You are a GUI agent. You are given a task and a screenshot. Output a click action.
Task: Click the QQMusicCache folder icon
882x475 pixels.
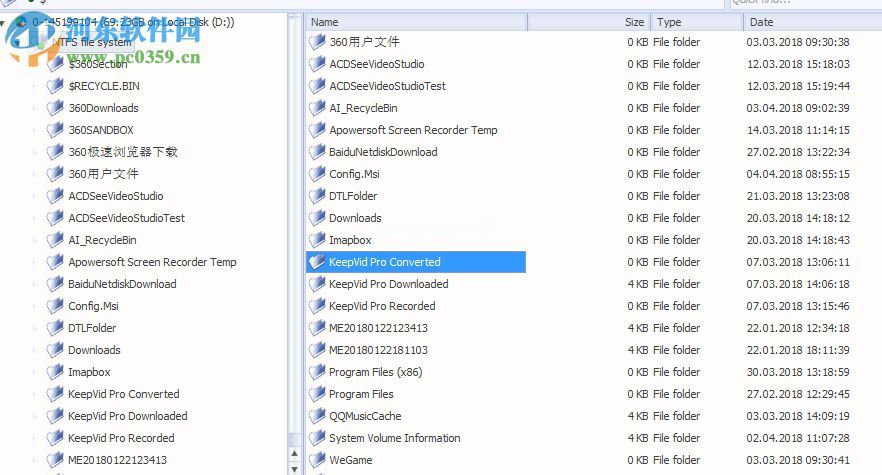[x=317, y=416]
